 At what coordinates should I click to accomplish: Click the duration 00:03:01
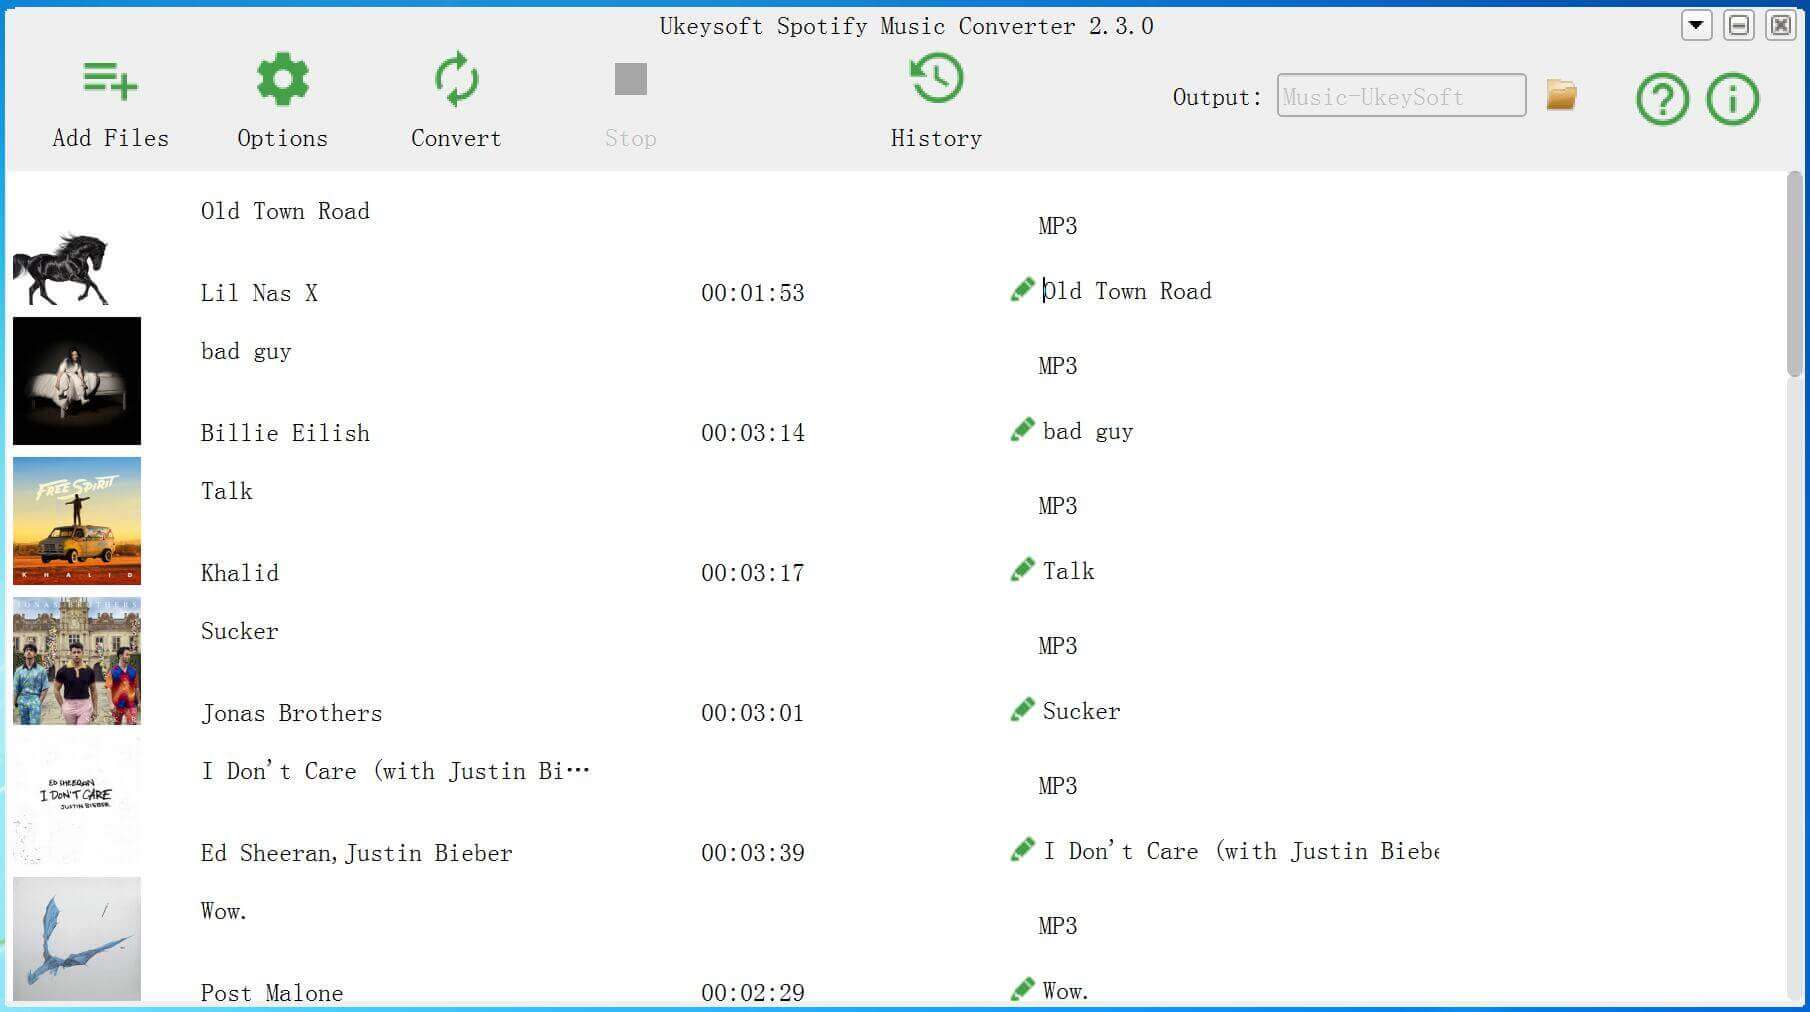752,713
